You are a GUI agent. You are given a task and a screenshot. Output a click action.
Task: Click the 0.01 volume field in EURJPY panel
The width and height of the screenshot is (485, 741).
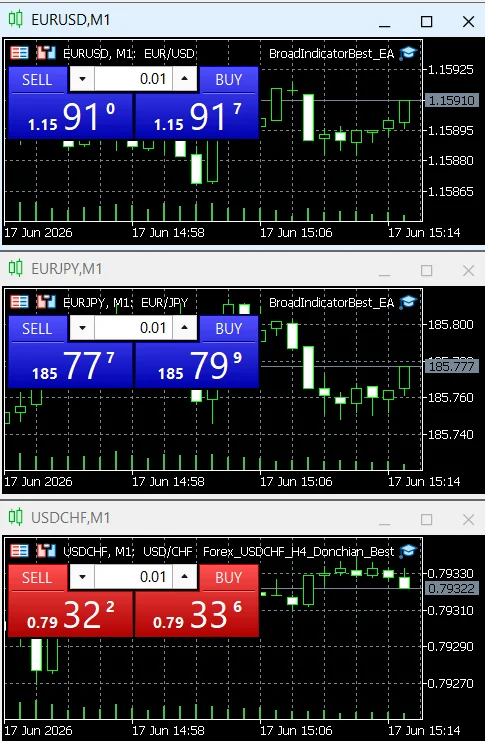click(x=133, y=328)
